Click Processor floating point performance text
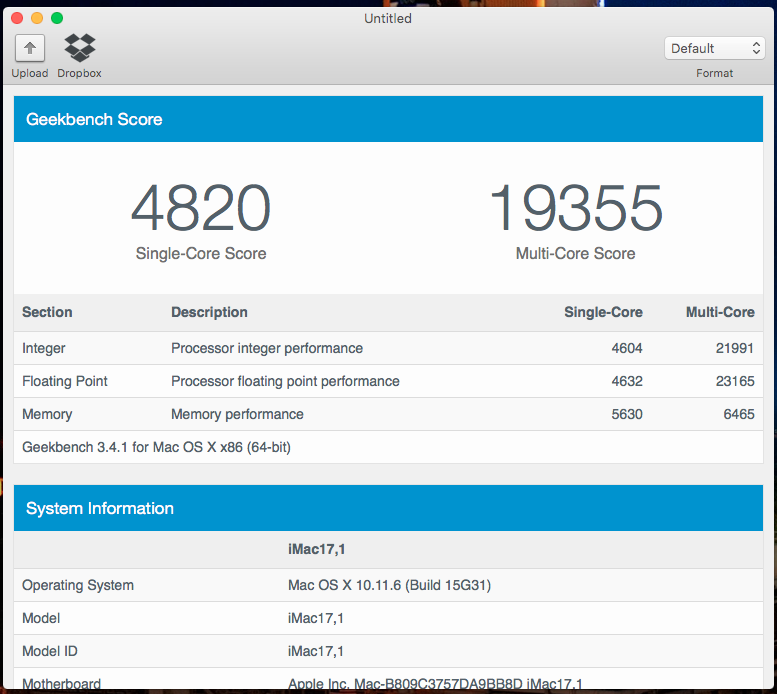The image size is (777, 694). [285, 381]
